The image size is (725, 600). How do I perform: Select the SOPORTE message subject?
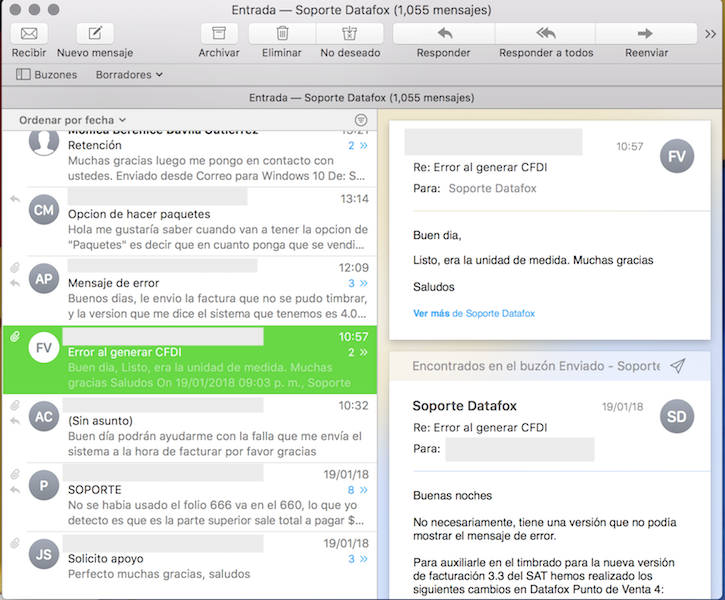(95, 490)
